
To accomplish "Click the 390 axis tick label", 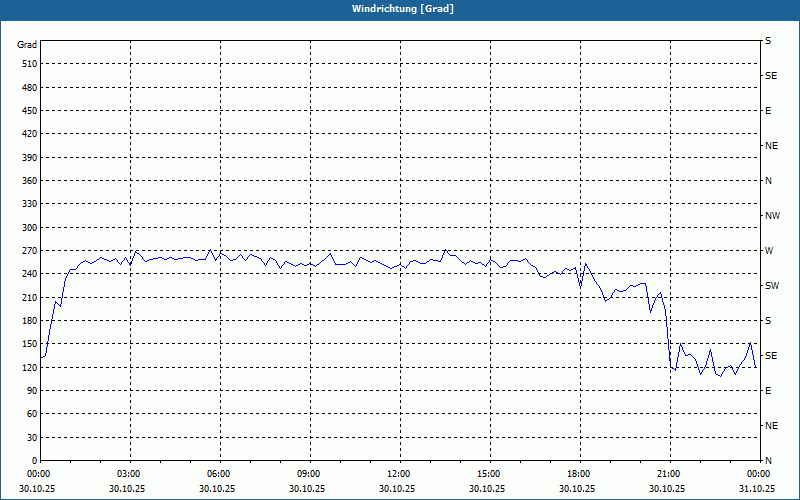I will coord(30,157).
